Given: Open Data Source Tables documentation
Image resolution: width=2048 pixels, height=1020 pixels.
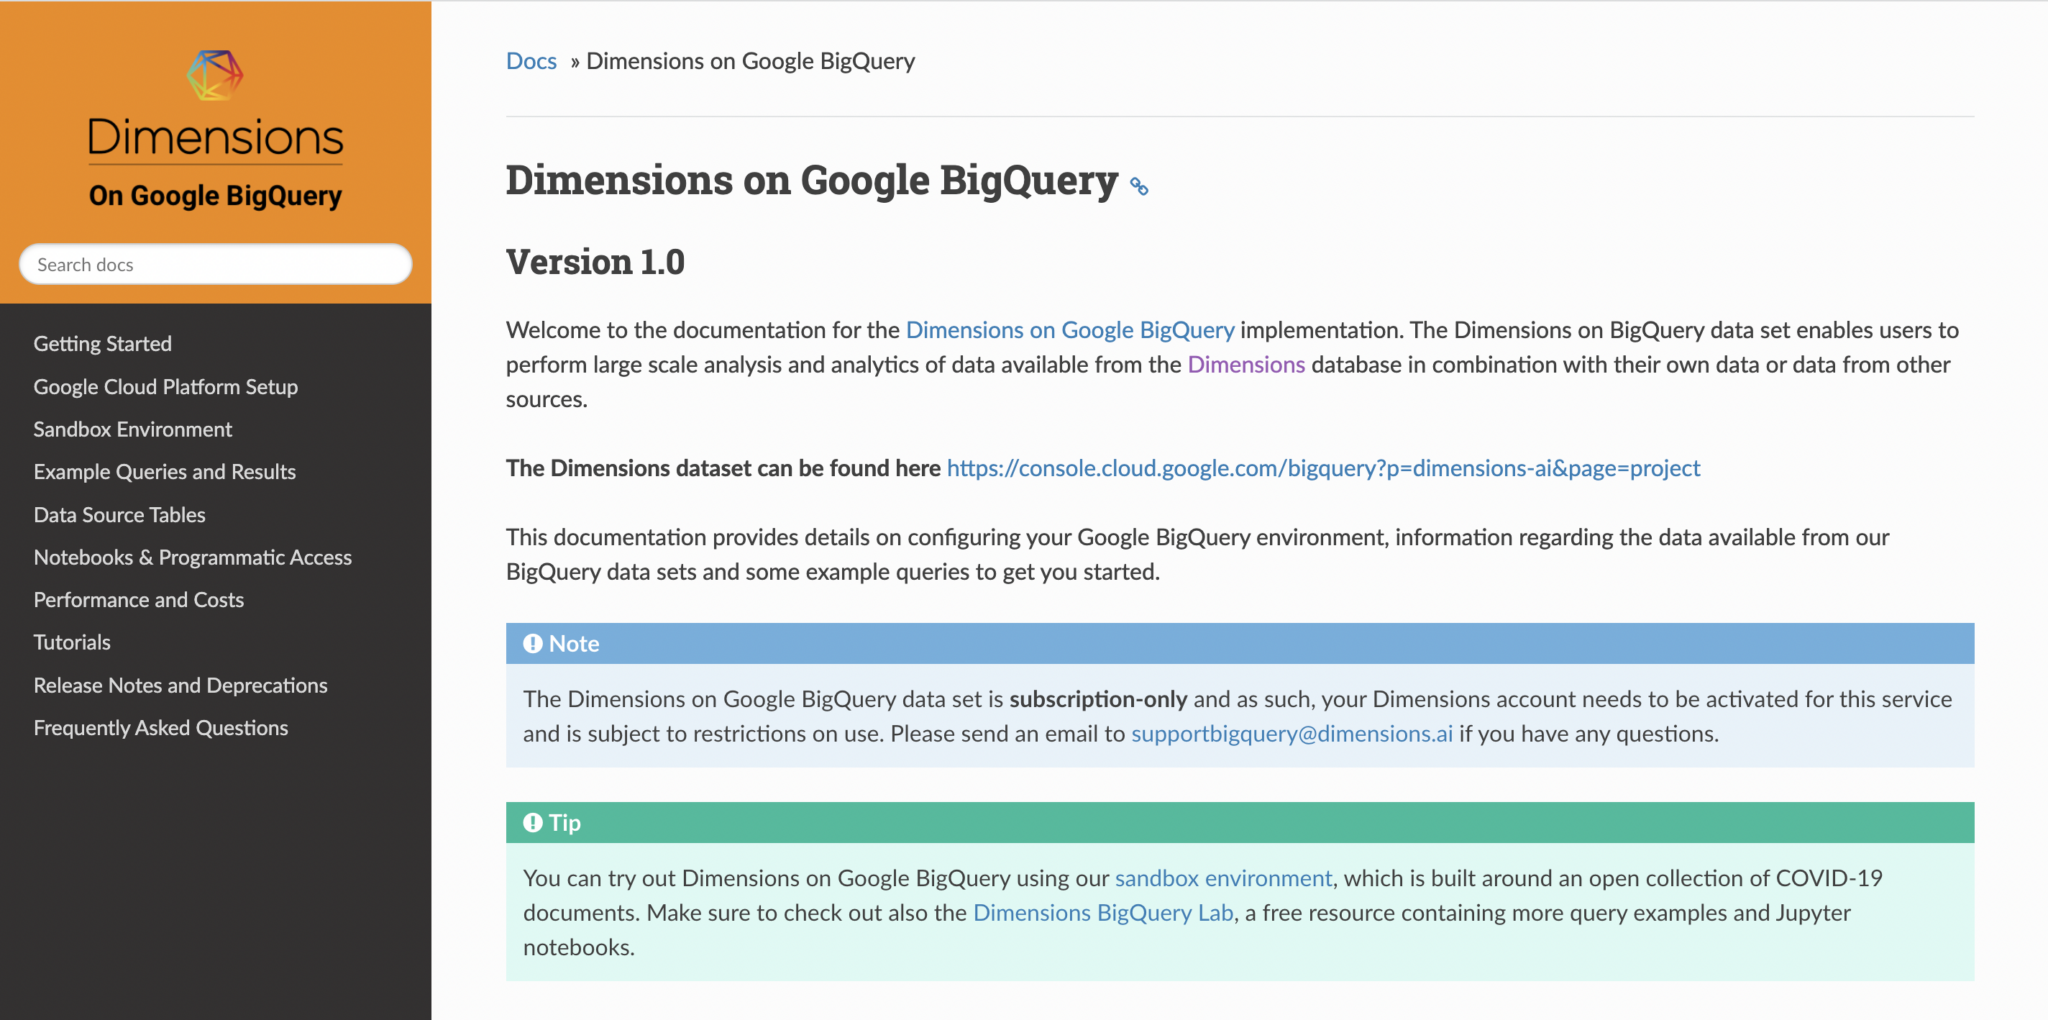Looking at the screenshot, I should point(119,514).
